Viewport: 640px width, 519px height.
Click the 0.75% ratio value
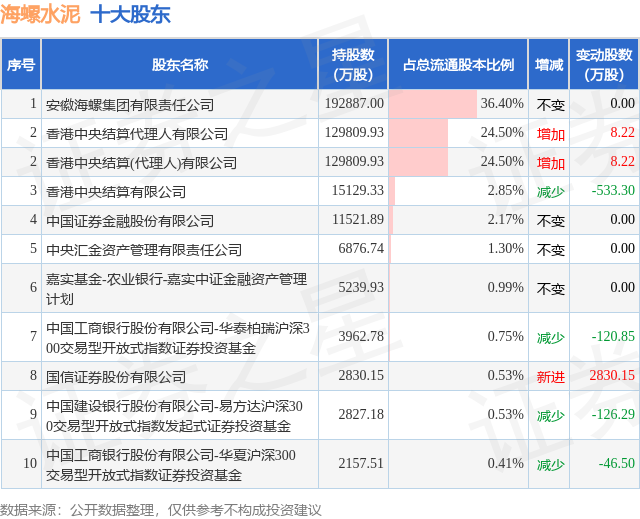(x=505, y=336)
